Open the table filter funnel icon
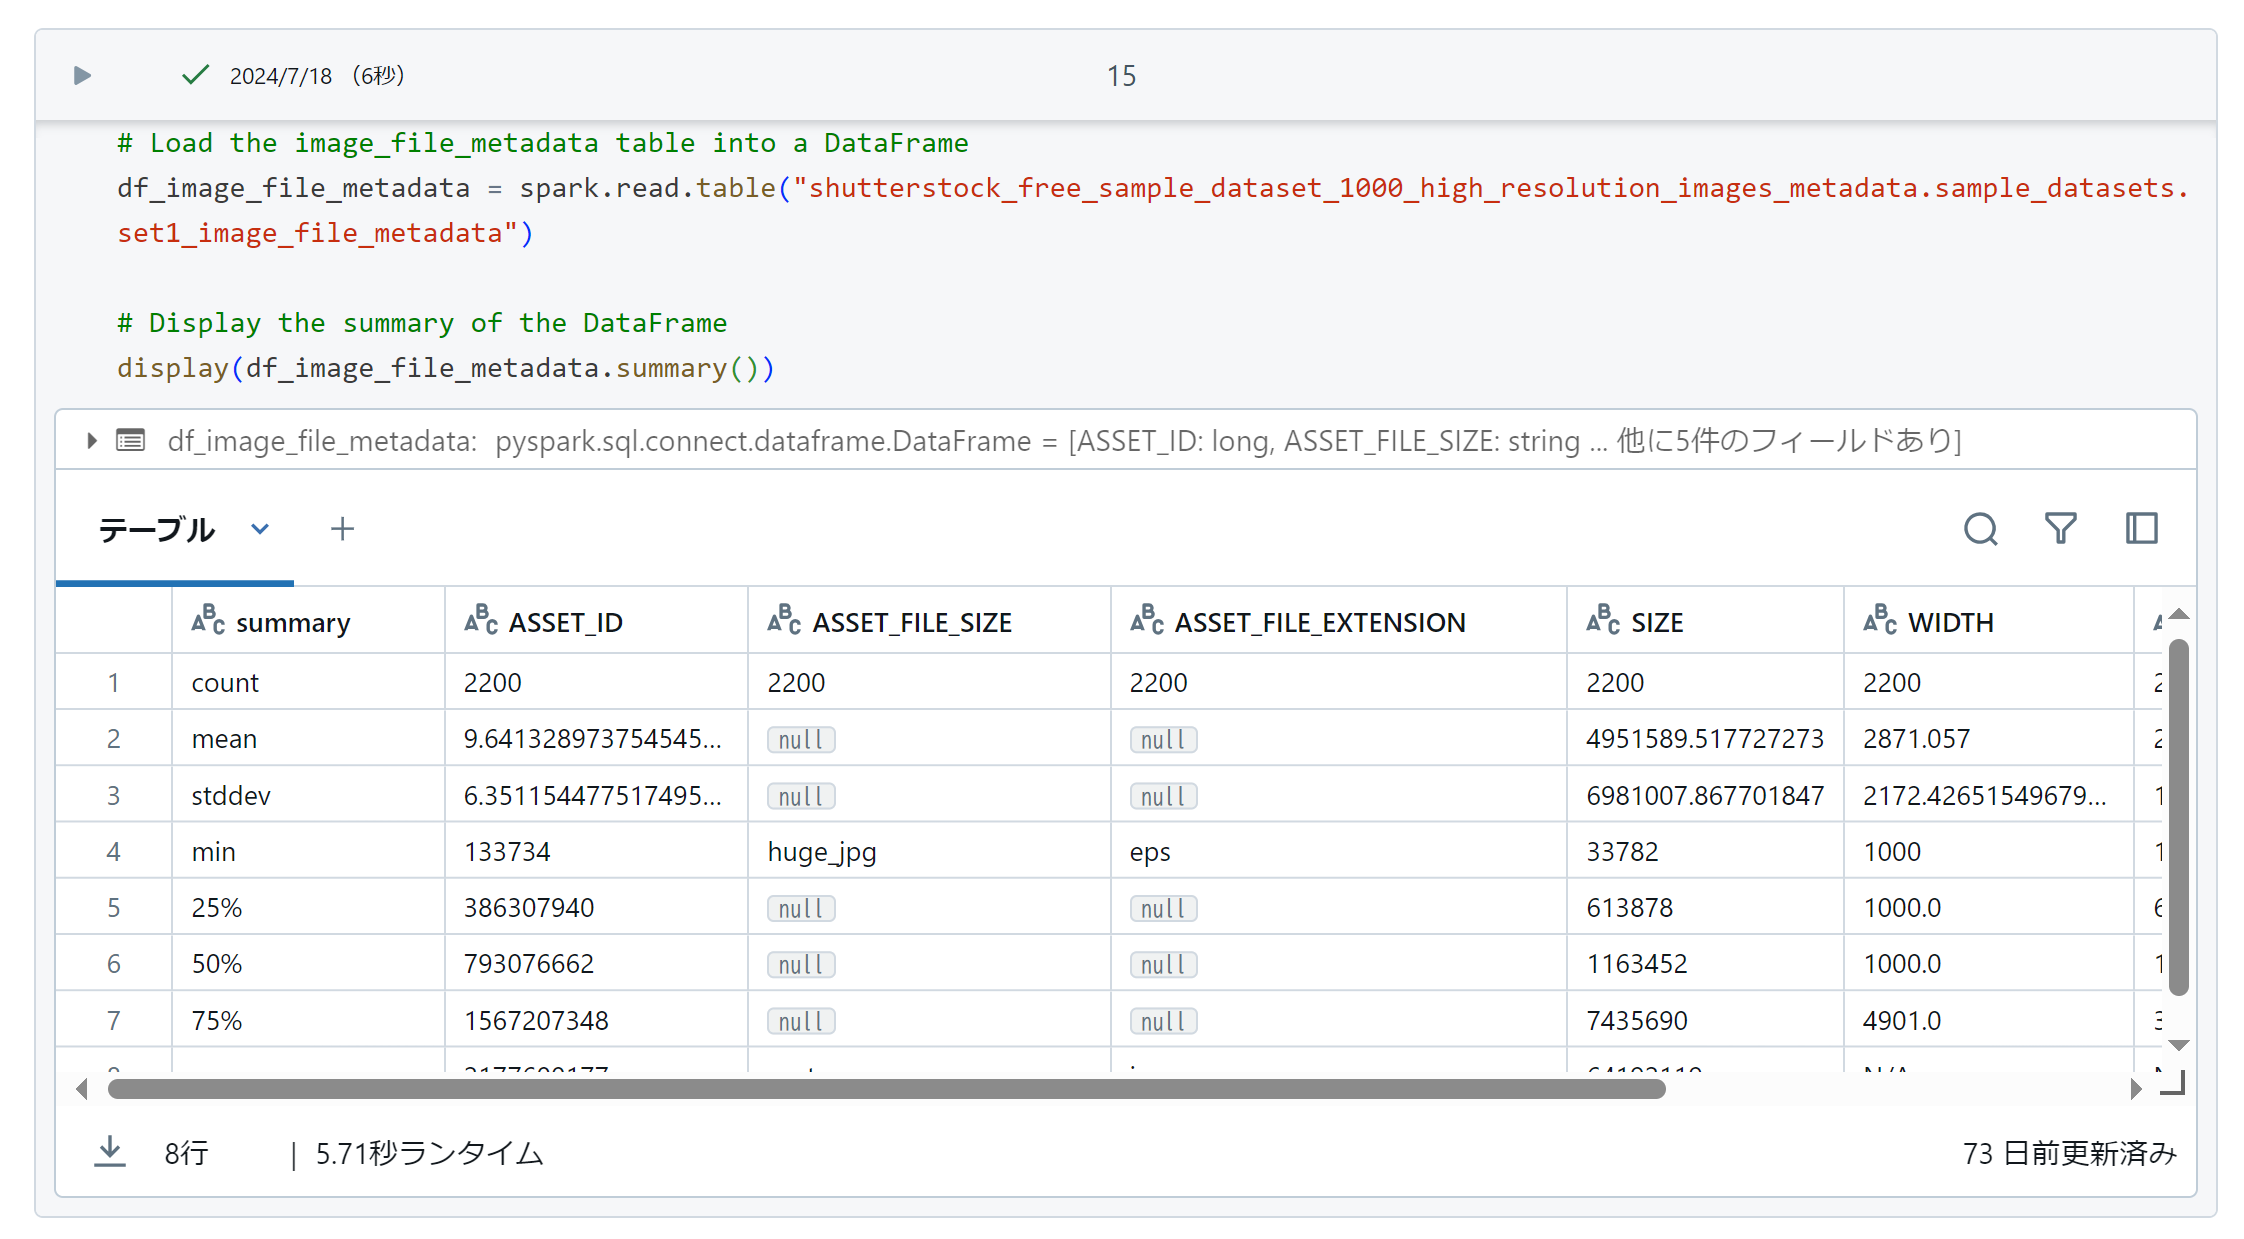 click(2060, 529)
